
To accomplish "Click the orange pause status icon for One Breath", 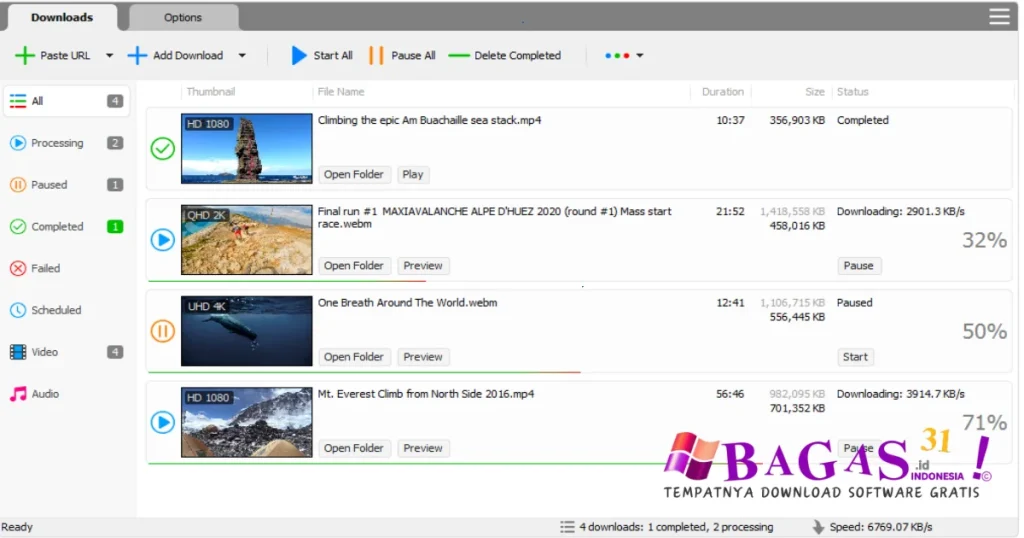I will pos(163,331).
